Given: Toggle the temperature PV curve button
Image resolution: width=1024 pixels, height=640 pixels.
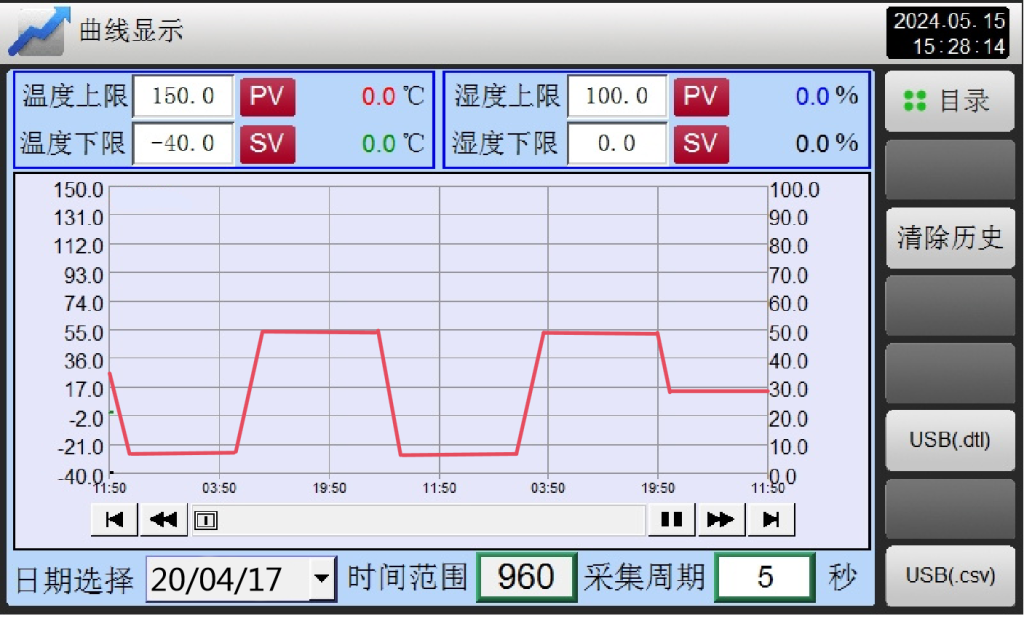Looking at the screenshot, I should point(267,96).
